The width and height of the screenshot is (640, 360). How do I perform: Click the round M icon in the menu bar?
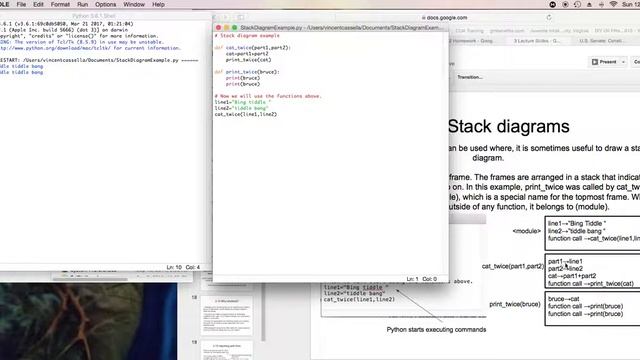553,4
